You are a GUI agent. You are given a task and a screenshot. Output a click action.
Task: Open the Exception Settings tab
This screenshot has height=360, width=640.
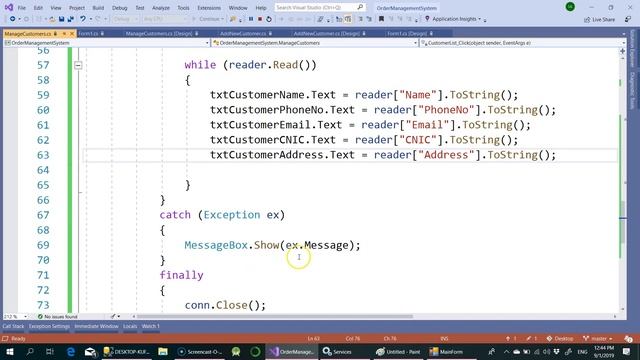pyautogui.click(x=49, y=326)
